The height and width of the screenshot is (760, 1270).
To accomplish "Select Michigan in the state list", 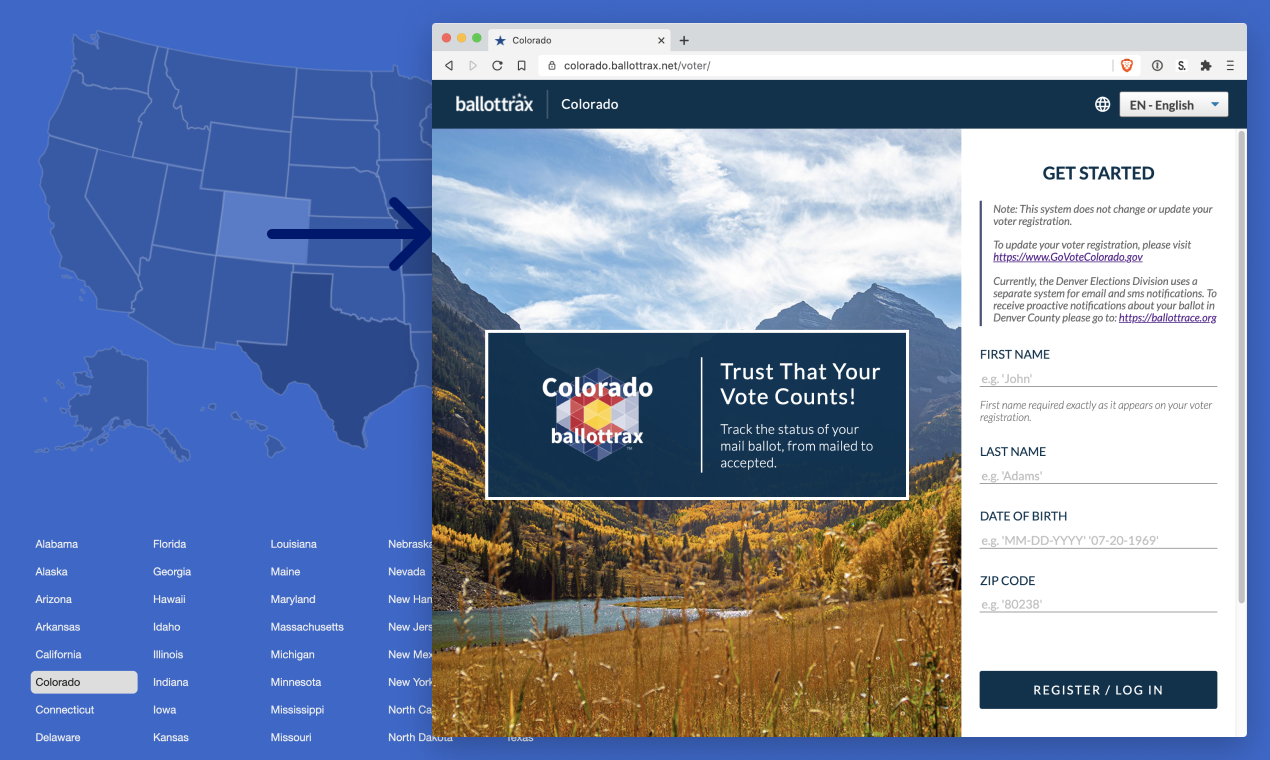I will (x=292, y=655).
